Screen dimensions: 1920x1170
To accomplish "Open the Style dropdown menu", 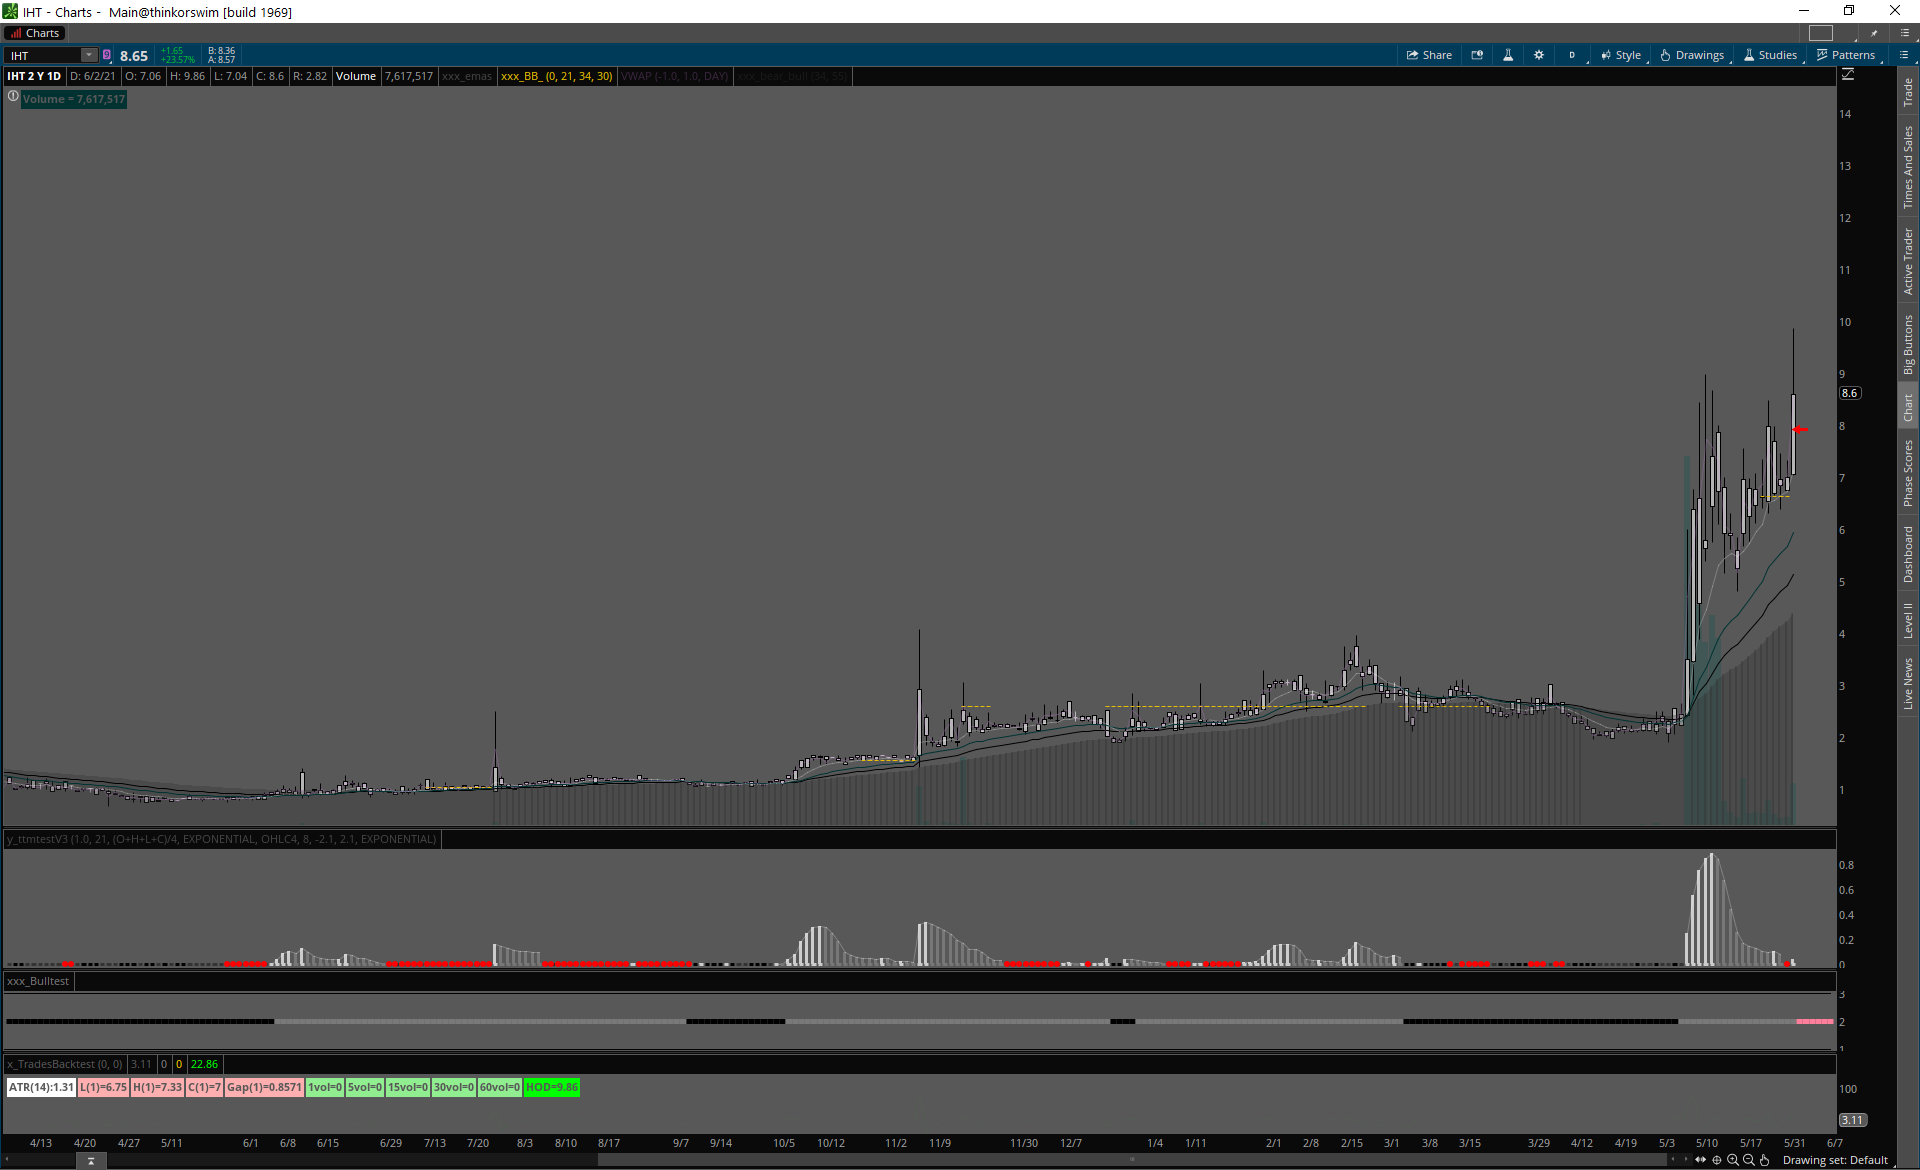I will tap(1621, 55).
